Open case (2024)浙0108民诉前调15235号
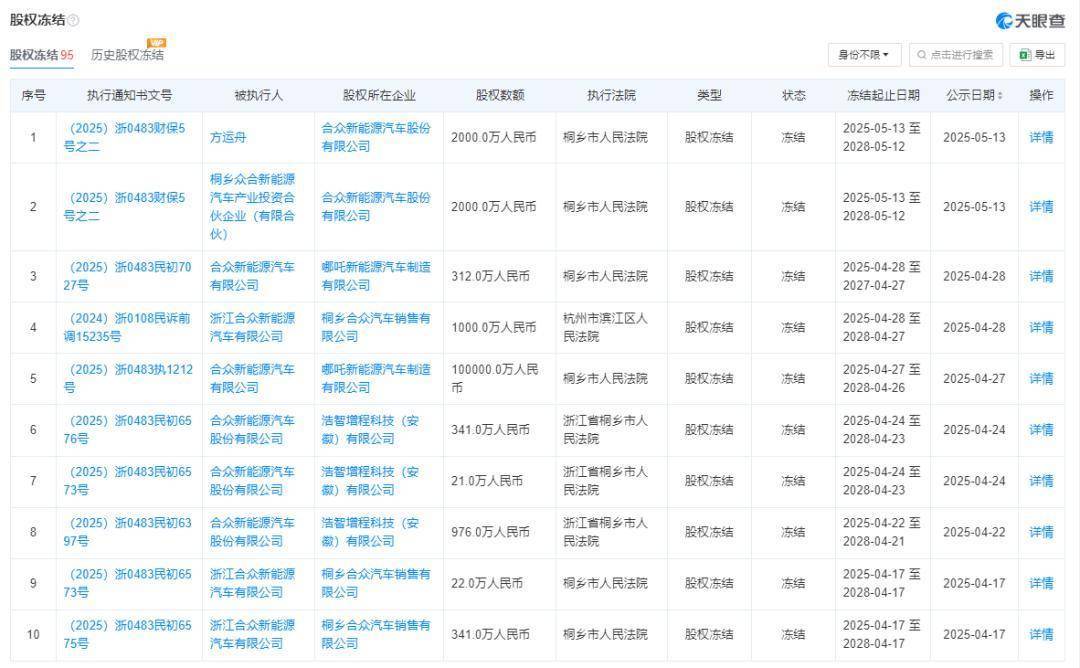The image size is (1080, 668). coord(127,327)
